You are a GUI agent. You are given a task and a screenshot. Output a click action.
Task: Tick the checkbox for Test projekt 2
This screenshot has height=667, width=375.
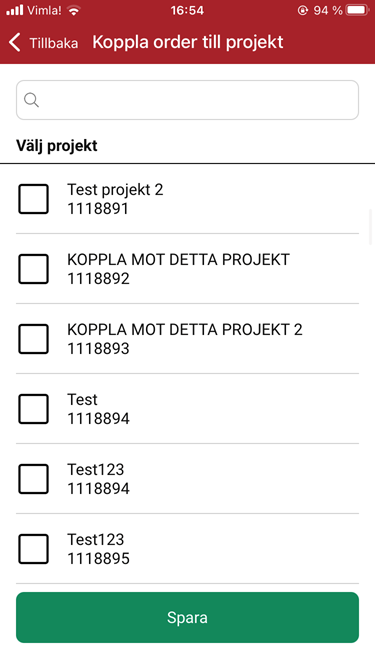pyautogui.click(x=33, y=199)
